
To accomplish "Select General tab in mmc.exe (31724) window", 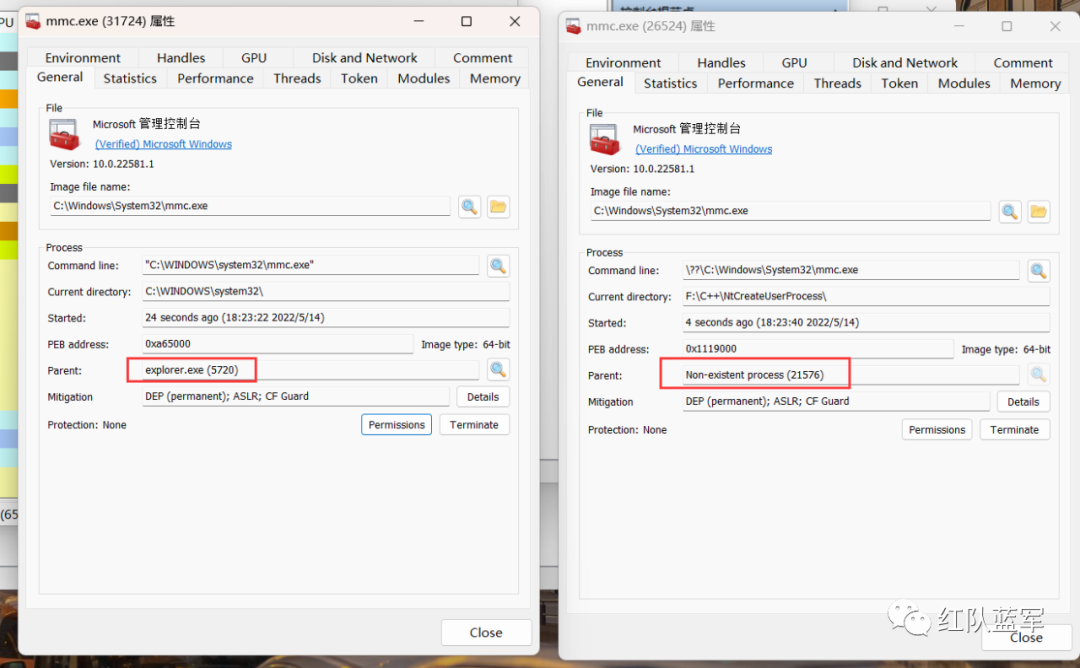I will 60,77.
